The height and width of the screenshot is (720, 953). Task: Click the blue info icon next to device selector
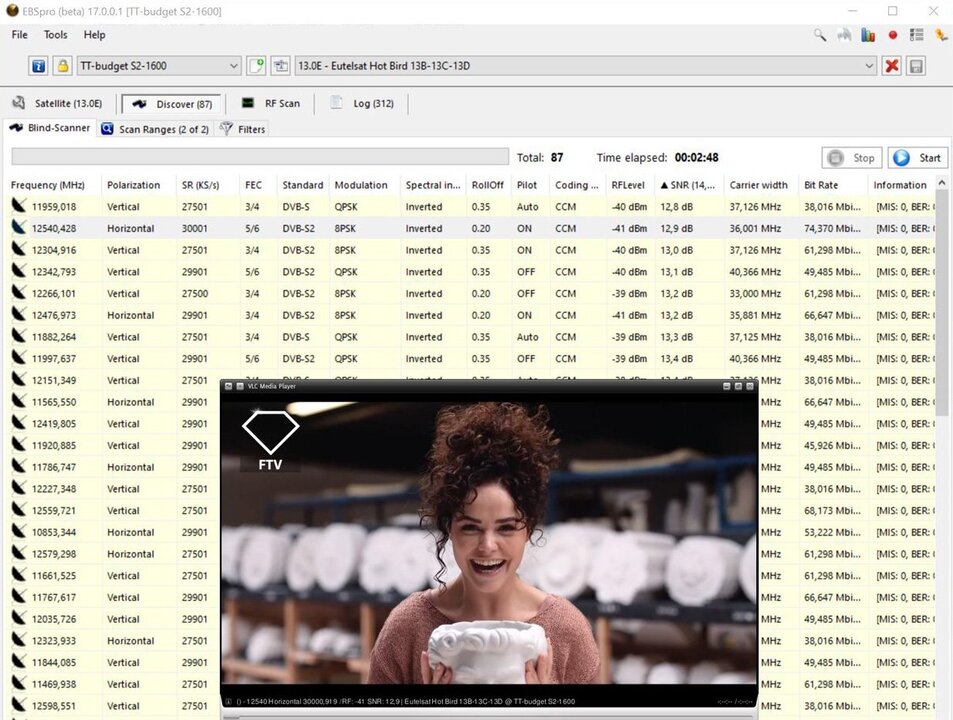click(38, 65)
